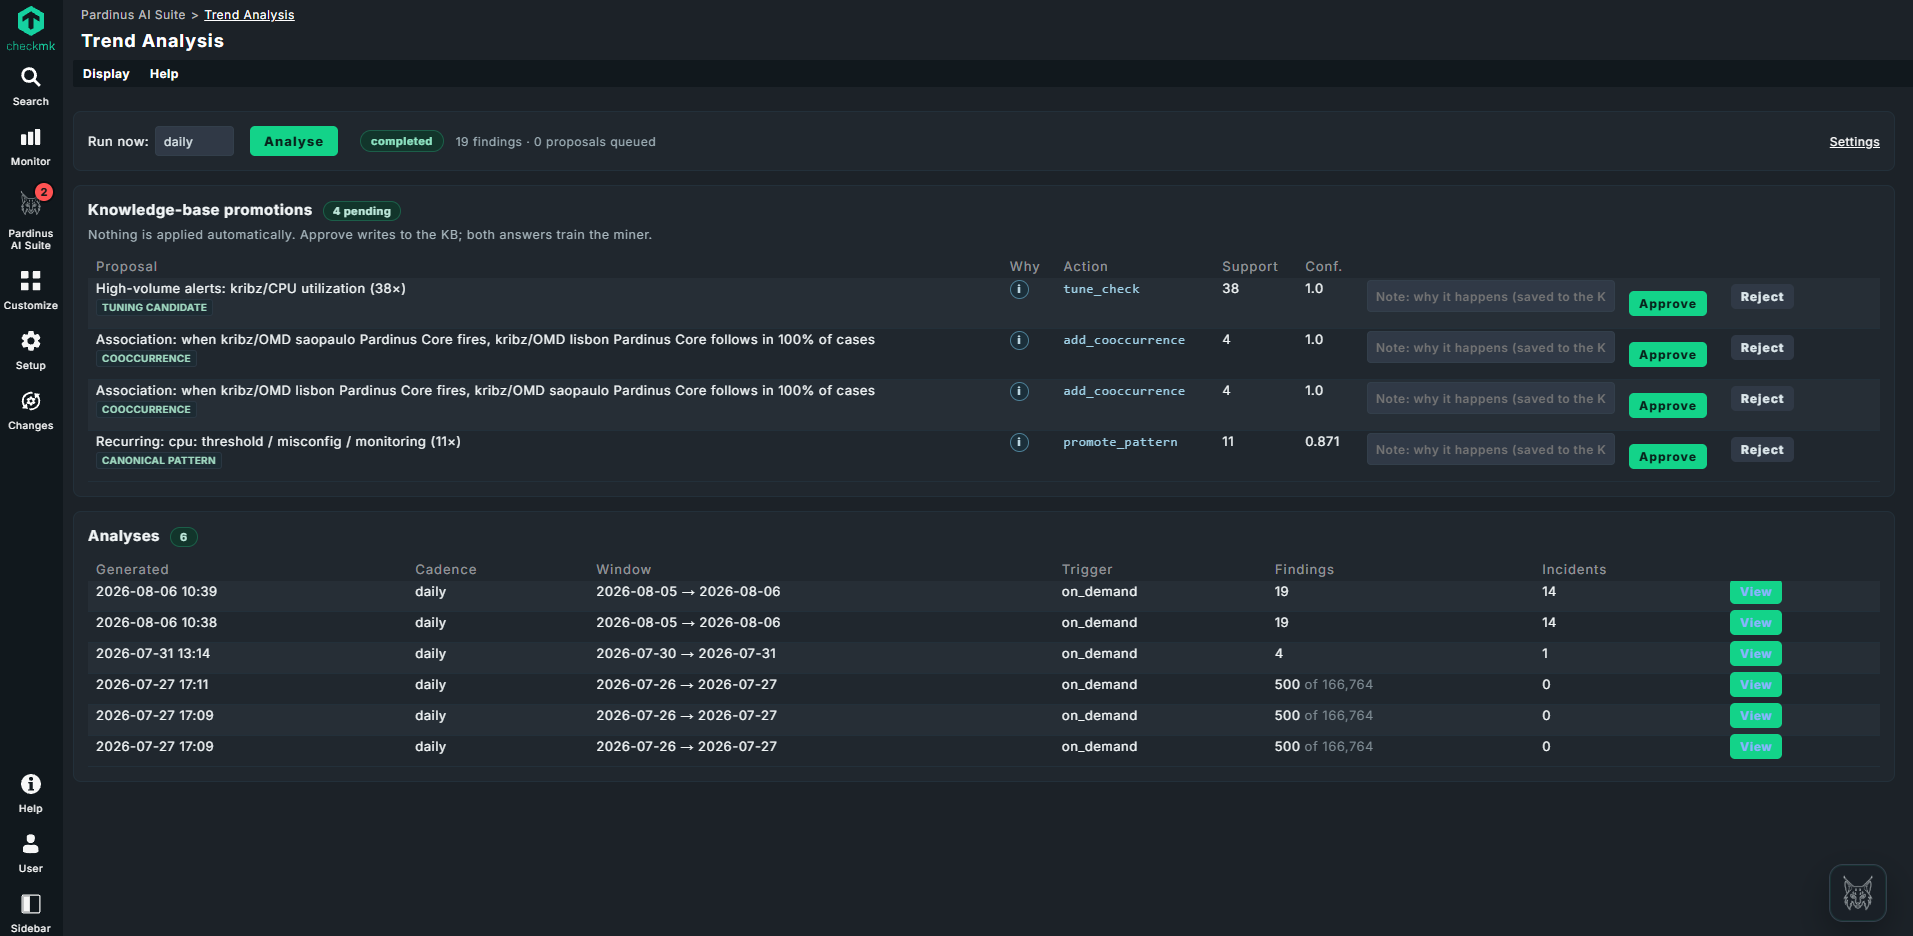The width and height of the screenshot is (1913, 936).
Task: Open the Changes sidebar icon
Action: tap(31, 410)
